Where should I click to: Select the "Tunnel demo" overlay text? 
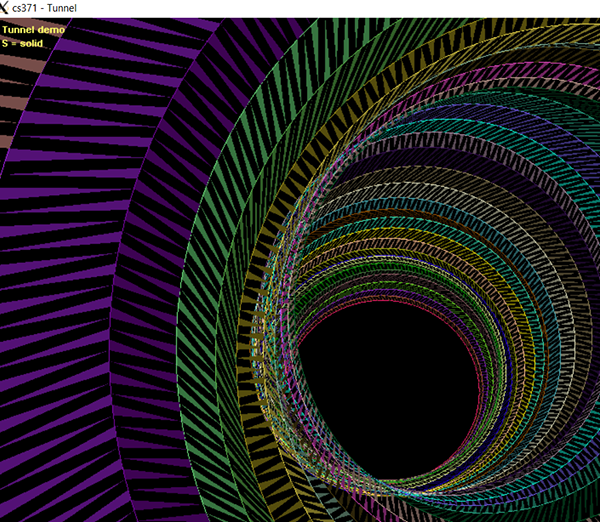[x=34, y=30]
